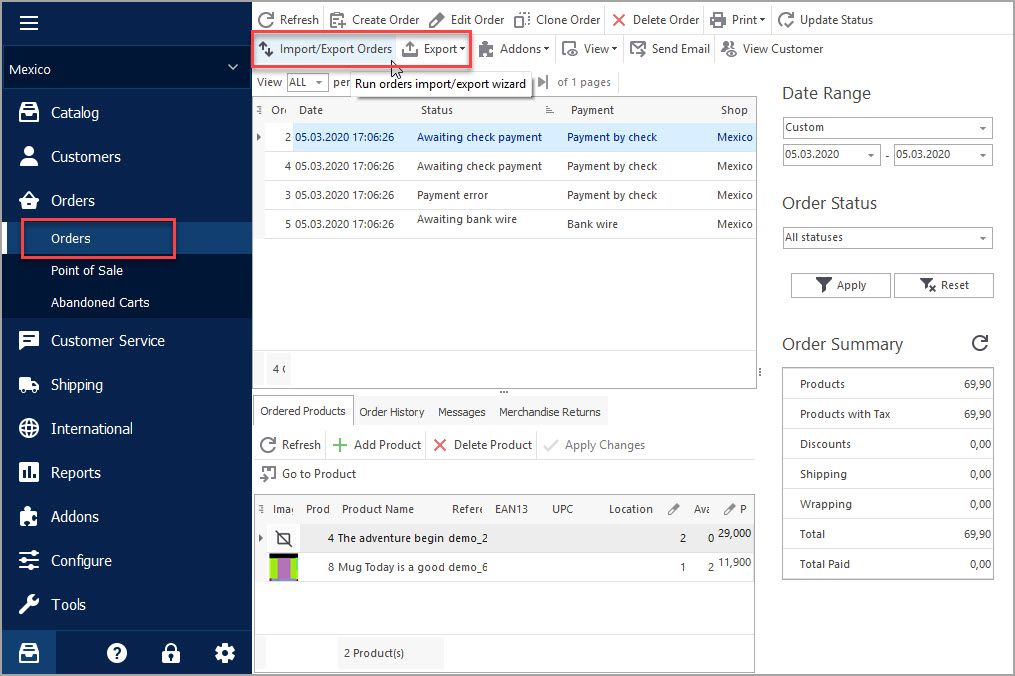
Task: Expand the first order row arrow
Action: [x=259, y=137]
